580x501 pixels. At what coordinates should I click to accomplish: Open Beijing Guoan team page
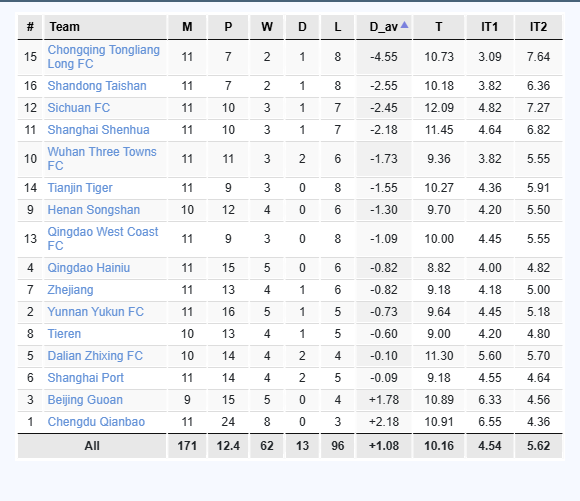[x=85, y=400]
